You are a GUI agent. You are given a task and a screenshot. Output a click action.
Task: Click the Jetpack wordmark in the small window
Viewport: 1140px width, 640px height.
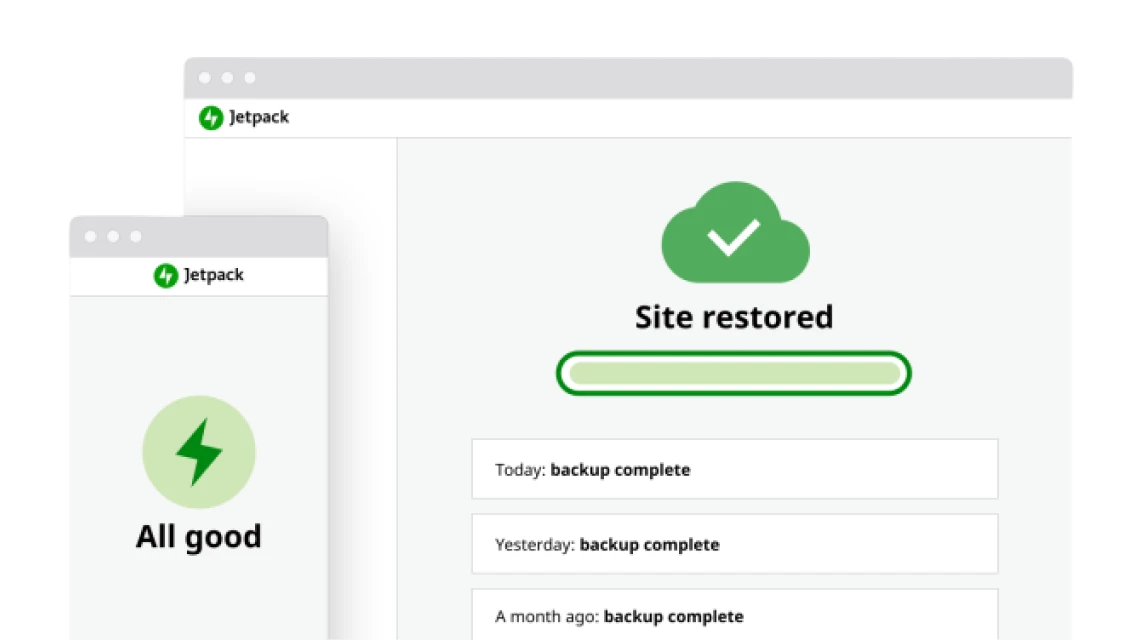tap(214, 276)
